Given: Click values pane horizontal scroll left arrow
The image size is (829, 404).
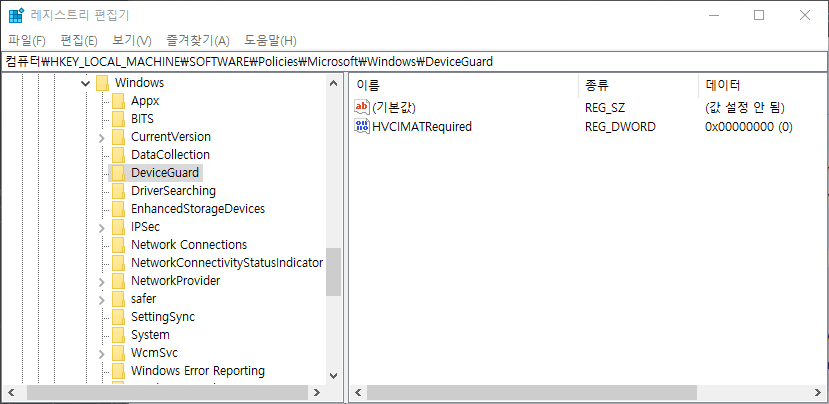Looking at the screenshot, I should click(x=358, y=392).
